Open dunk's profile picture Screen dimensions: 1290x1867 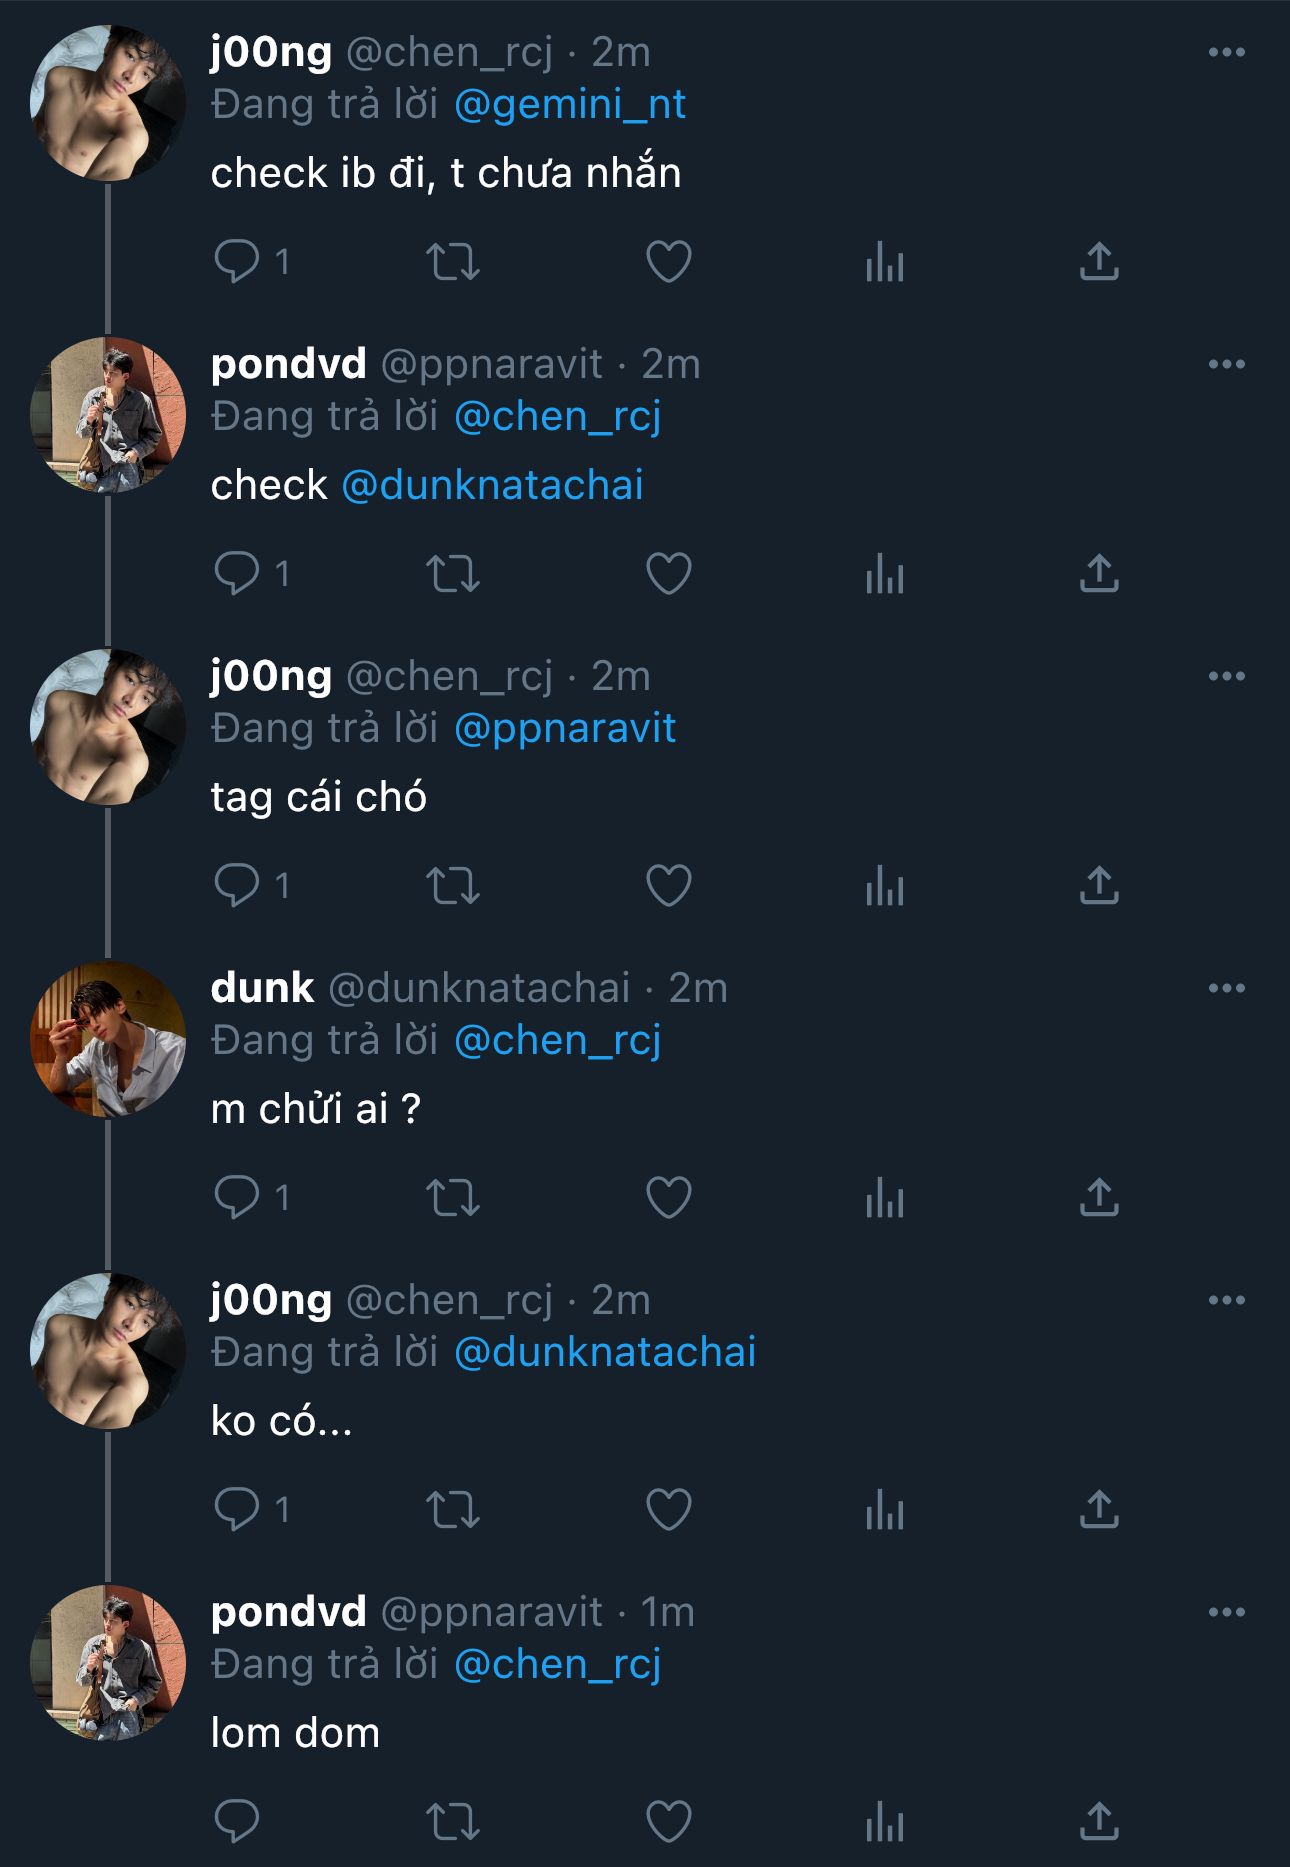click(108, 1039)
